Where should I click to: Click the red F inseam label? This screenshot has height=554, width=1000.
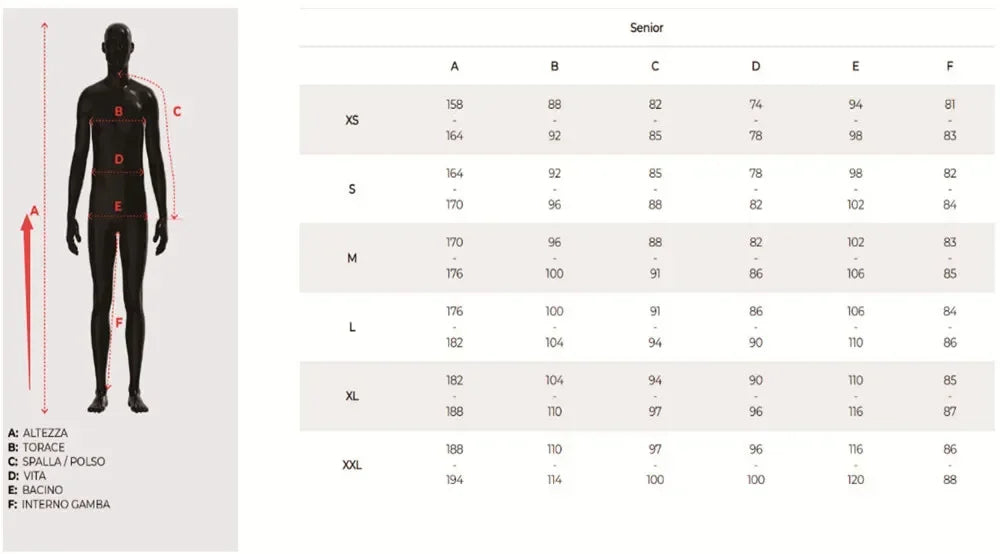coord(119,323)
